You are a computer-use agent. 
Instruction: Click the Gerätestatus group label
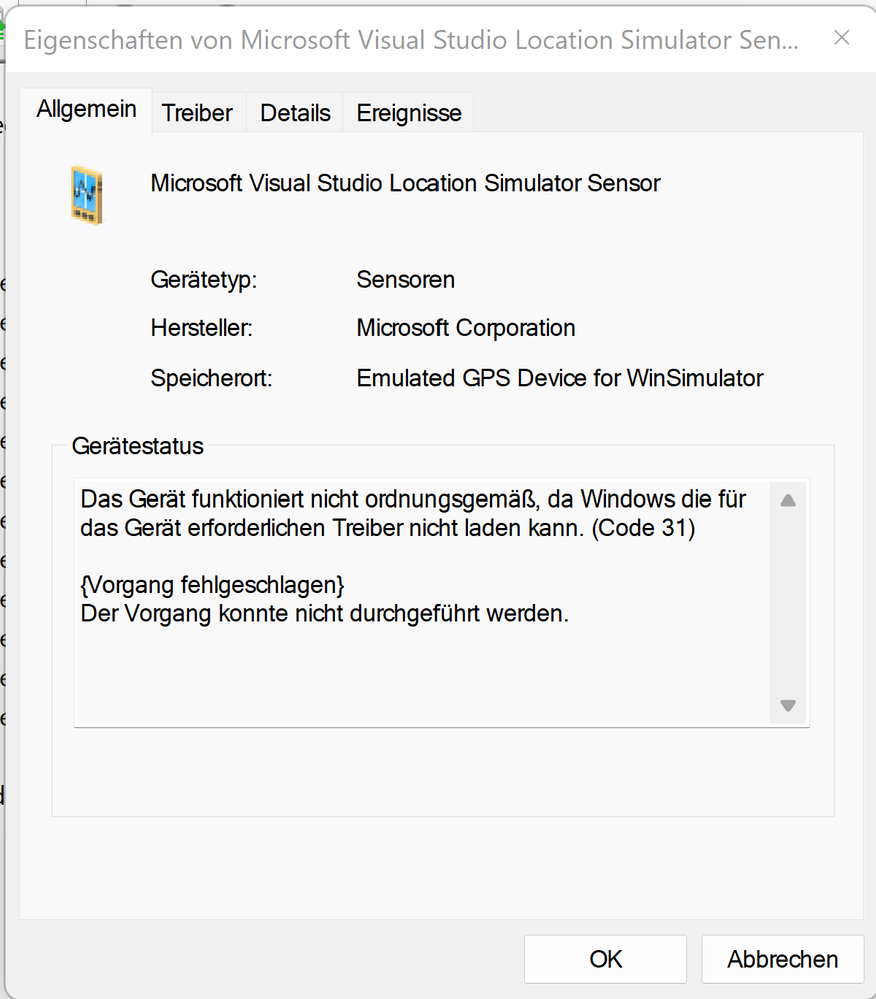click(x=137, y=446)
